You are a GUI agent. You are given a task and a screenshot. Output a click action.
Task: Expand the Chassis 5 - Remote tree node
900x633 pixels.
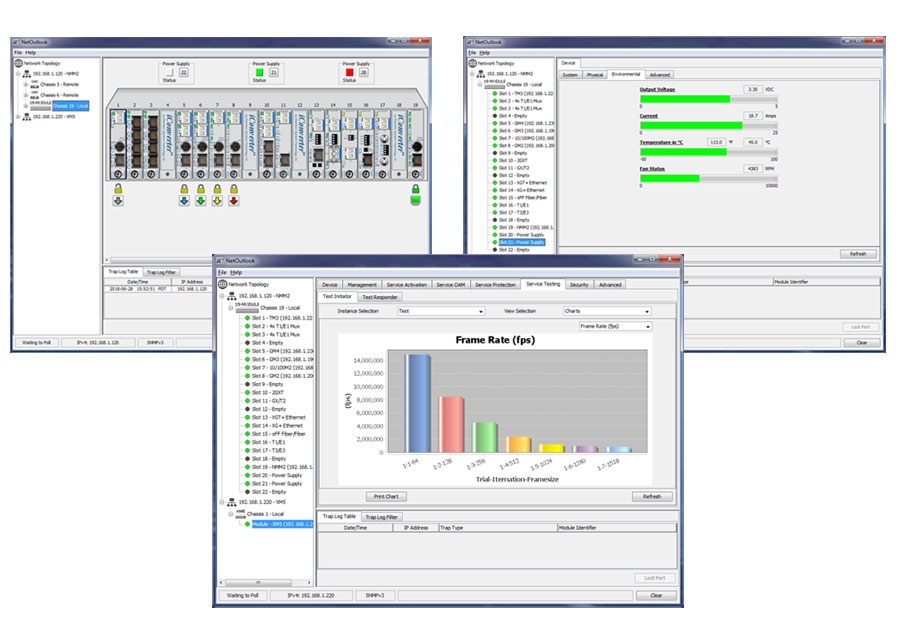(x=25, y=85)
